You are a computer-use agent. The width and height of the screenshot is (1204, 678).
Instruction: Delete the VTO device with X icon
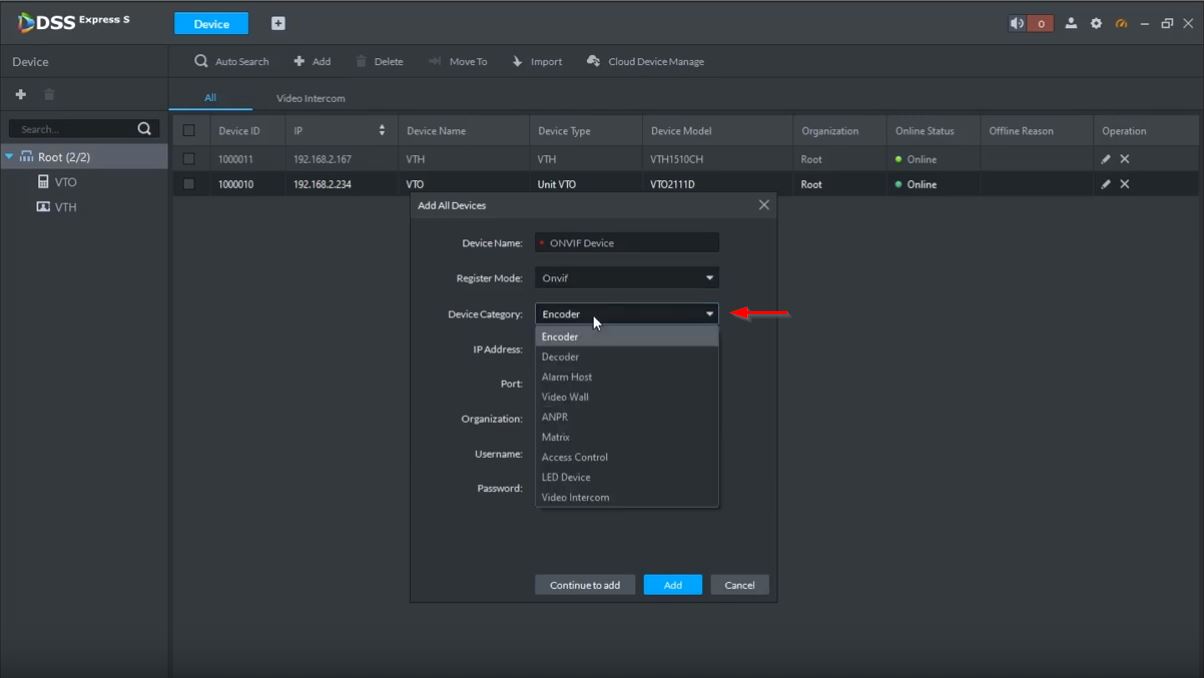[1125, 184]
